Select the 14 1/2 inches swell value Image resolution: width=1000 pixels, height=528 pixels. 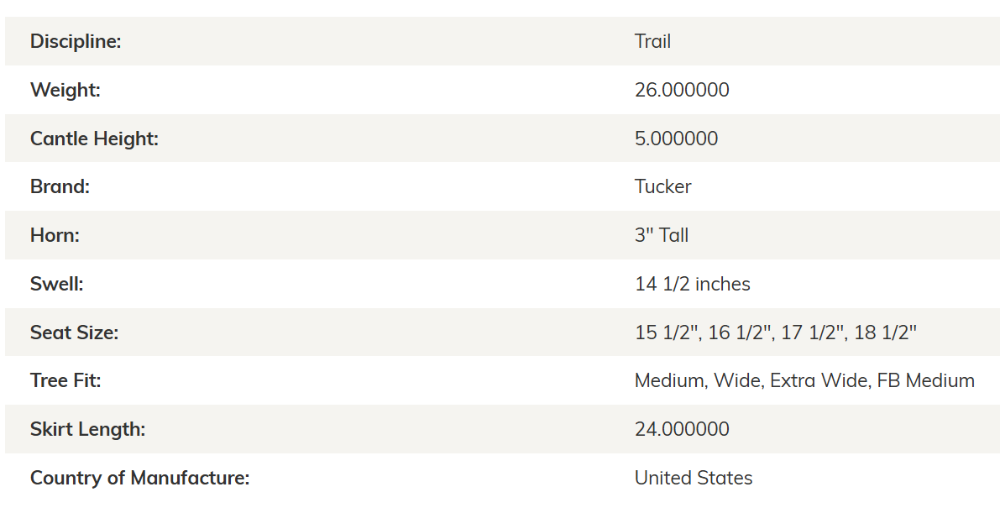click(693, 284)
